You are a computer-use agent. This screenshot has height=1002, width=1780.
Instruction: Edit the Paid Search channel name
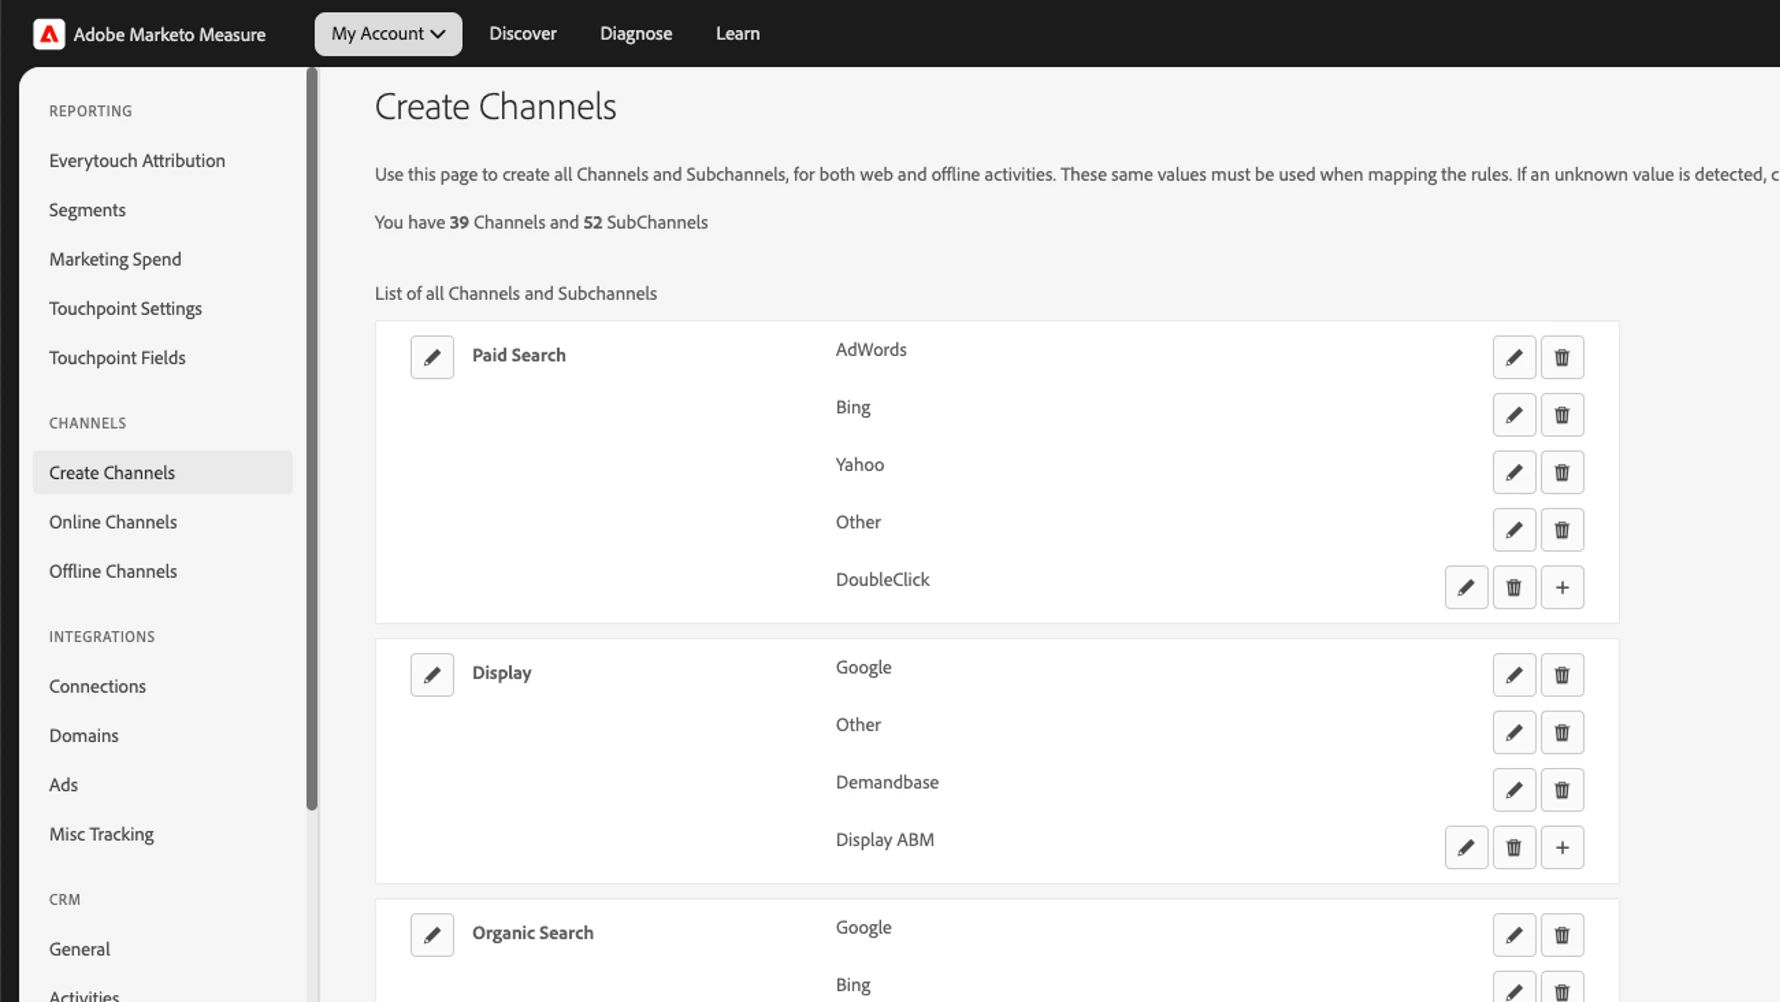click(x=432, y=357)
